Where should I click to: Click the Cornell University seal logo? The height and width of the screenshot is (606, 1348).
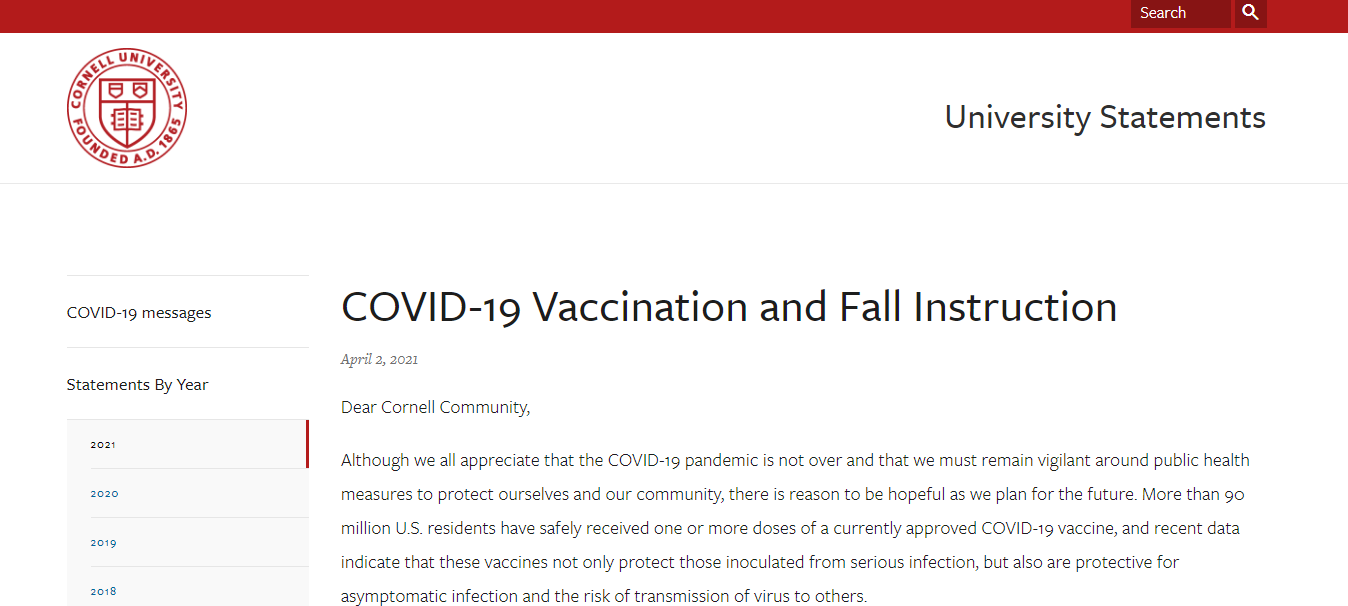point(127,107)
